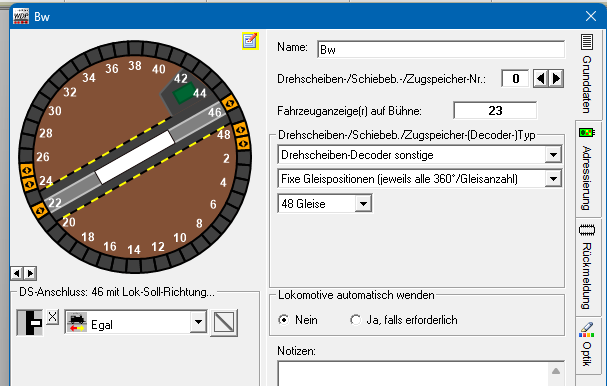
Task: Click the turntable number field showing 0
Action: click(x=515, y=79)
